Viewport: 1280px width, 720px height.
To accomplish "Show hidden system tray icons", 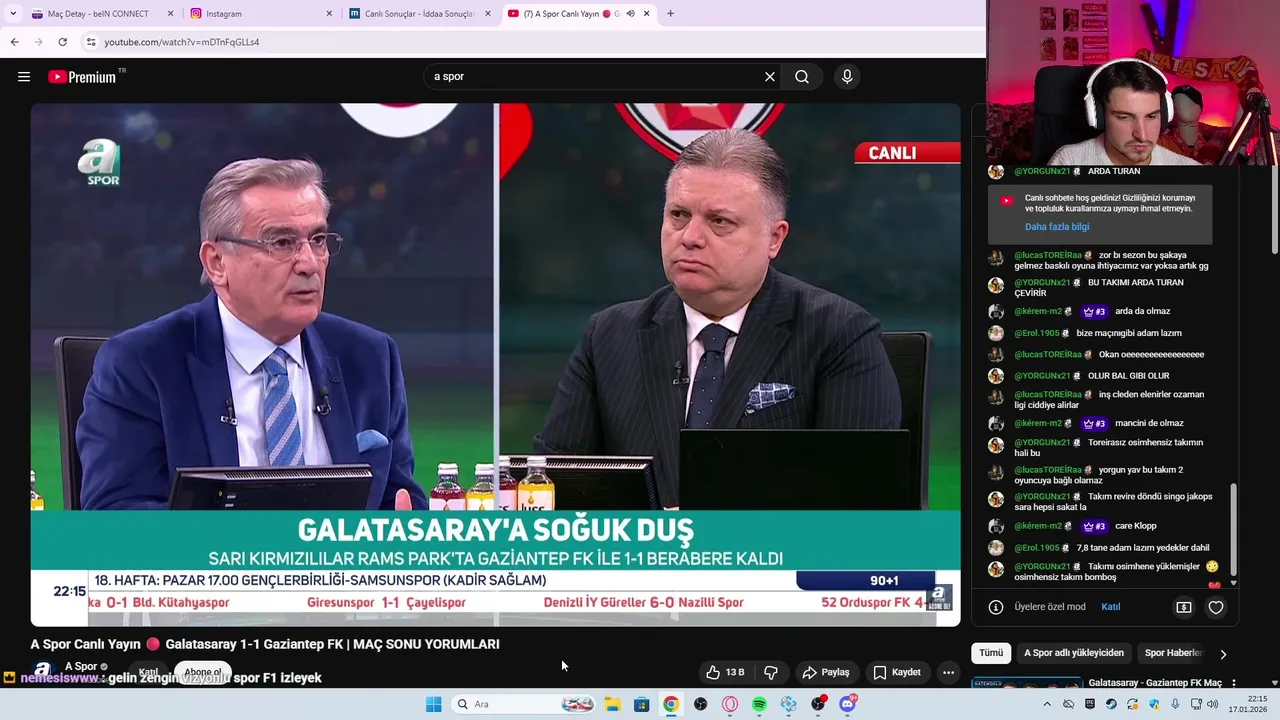I will [x=1047, y=704].
